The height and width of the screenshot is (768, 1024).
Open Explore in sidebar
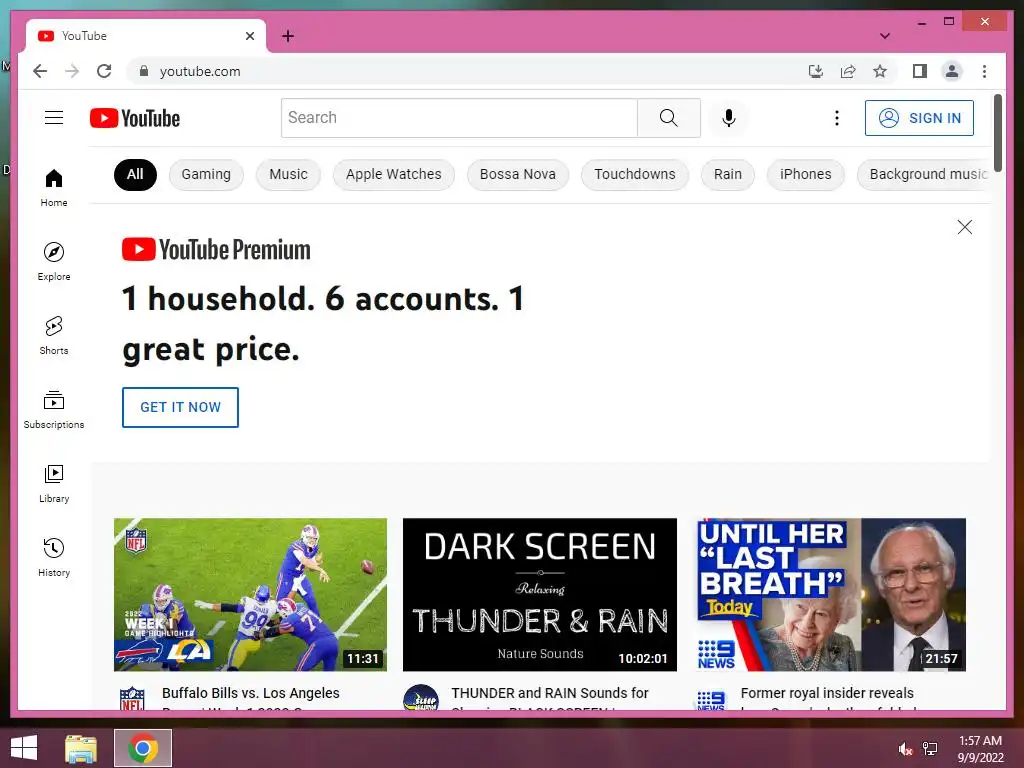click(x=54, y=261)
